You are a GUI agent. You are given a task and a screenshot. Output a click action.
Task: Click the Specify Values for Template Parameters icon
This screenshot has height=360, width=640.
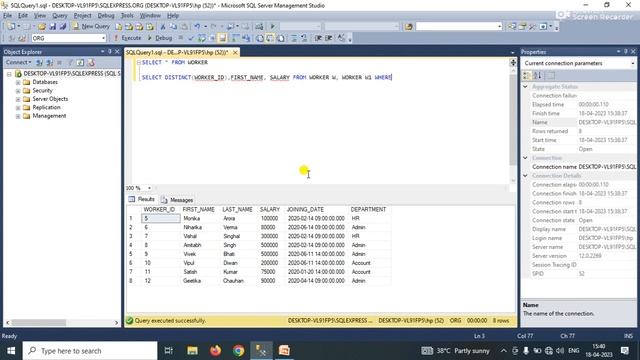(341, 38)
